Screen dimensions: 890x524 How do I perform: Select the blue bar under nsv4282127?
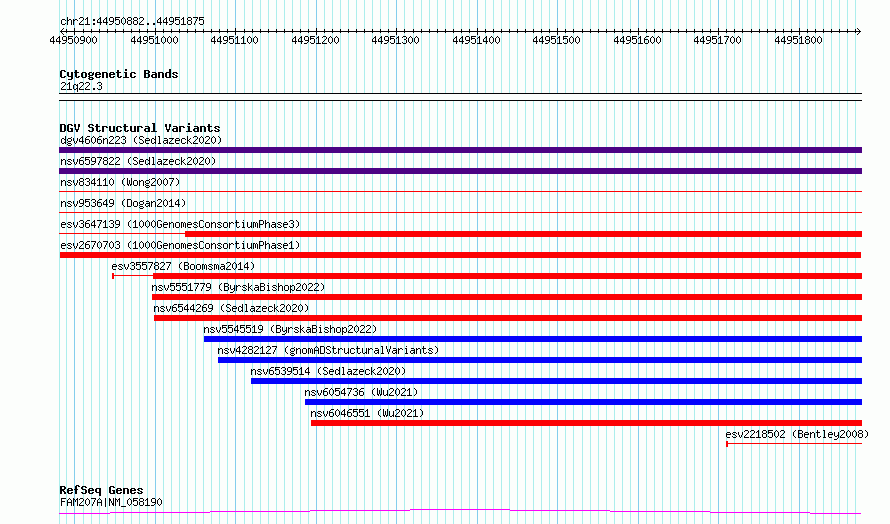(540, 360)
